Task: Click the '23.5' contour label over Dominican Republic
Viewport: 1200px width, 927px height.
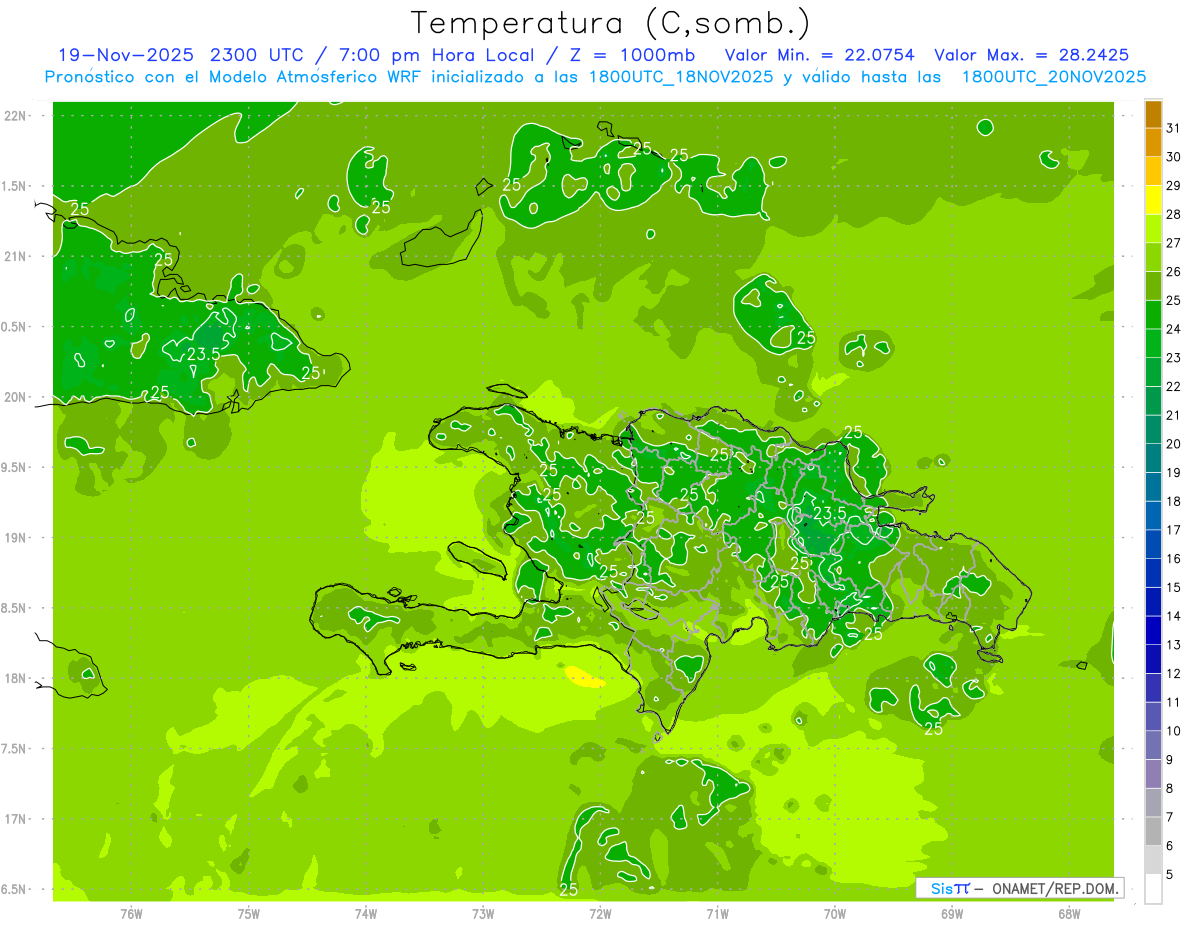Action: click(829, 513)
